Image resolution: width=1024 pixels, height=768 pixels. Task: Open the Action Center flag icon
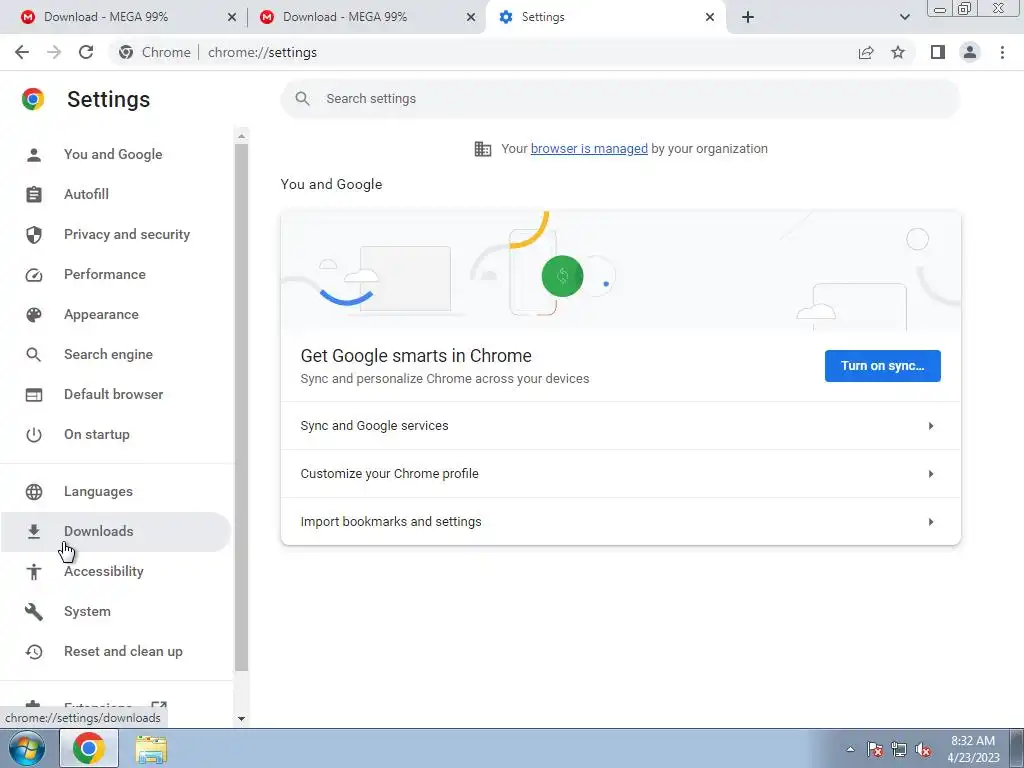coord(875,750)
